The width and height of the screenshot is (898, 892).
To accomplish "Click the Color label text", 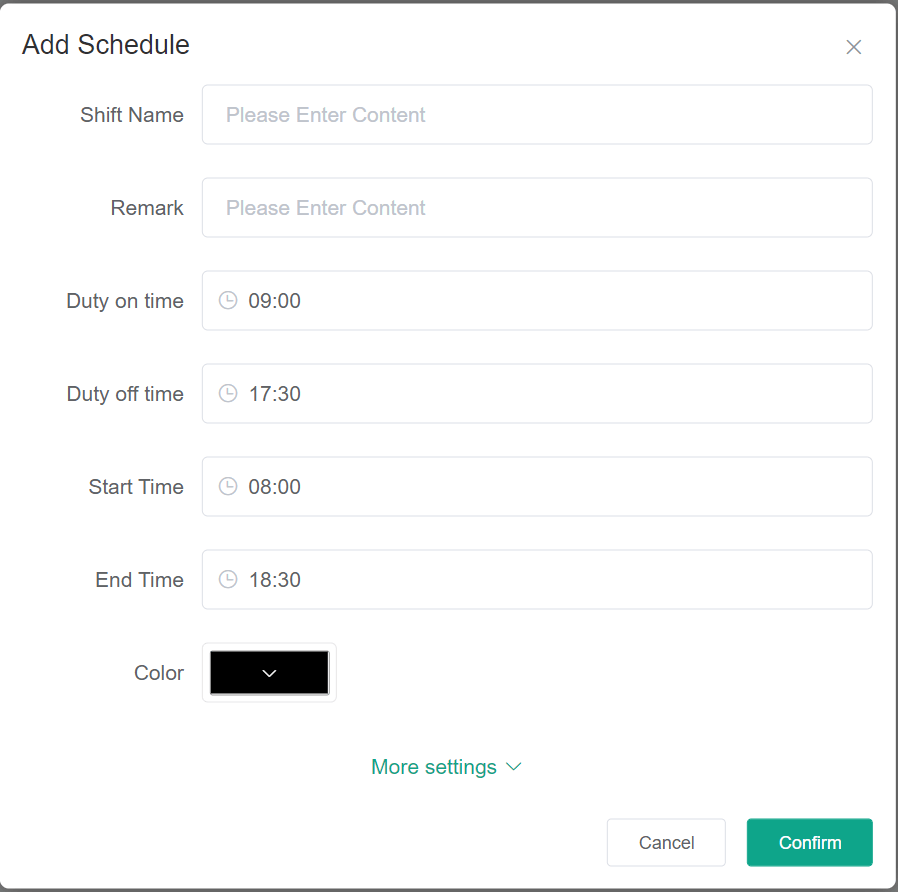I will pos(159,673).
